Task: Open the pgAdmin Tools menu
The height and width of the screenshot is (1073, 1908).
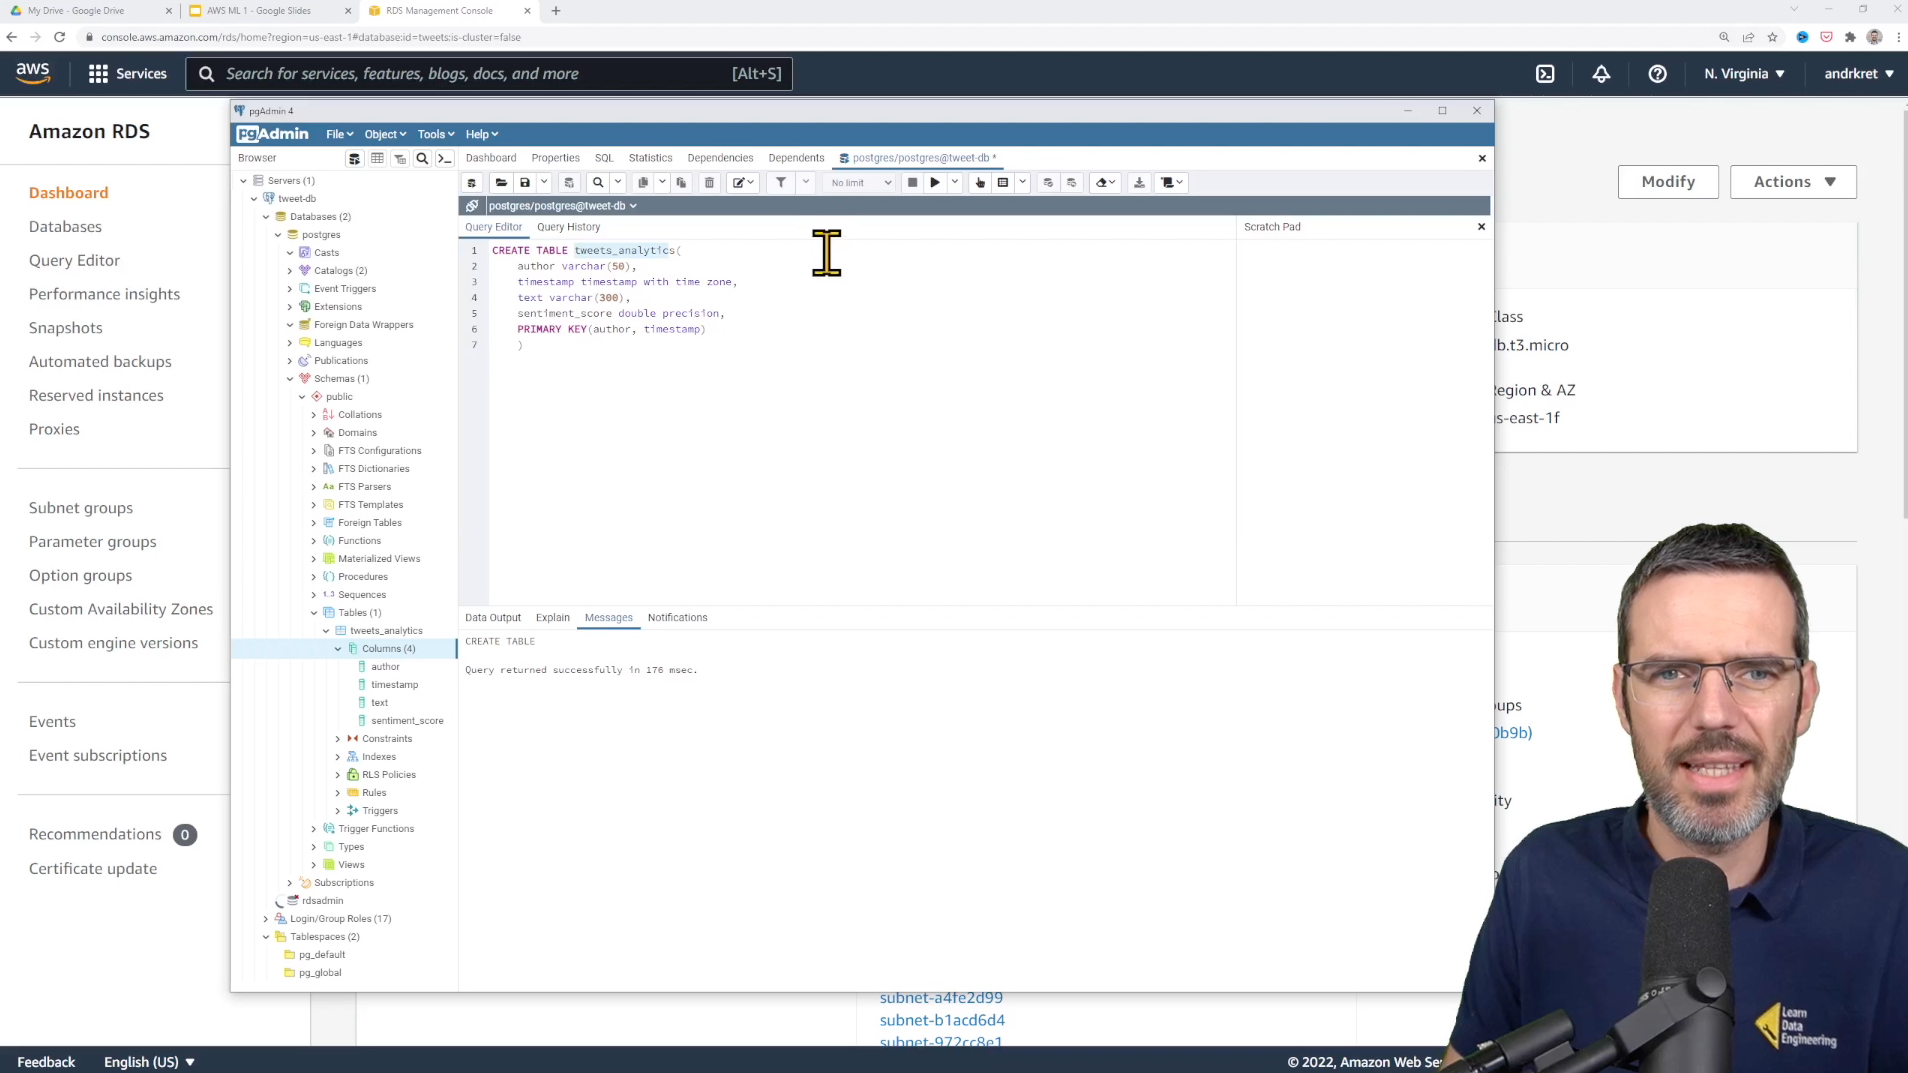Action: (436, 134)
